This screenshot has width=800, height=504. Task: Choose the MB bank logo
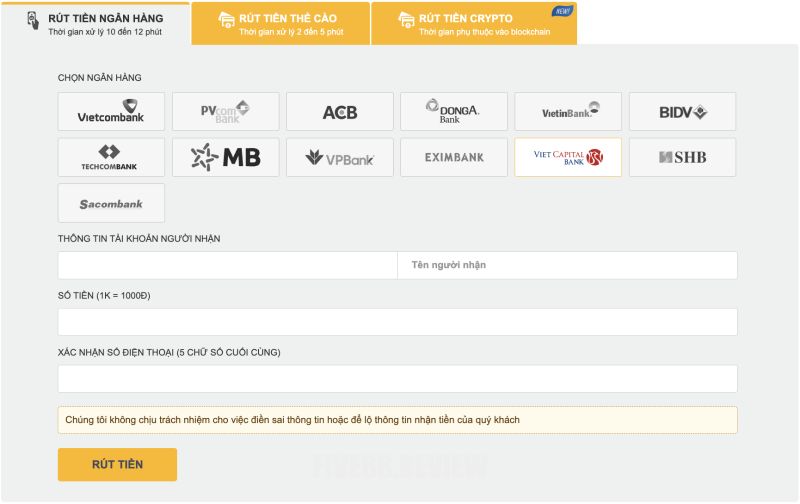coord(225,157)
